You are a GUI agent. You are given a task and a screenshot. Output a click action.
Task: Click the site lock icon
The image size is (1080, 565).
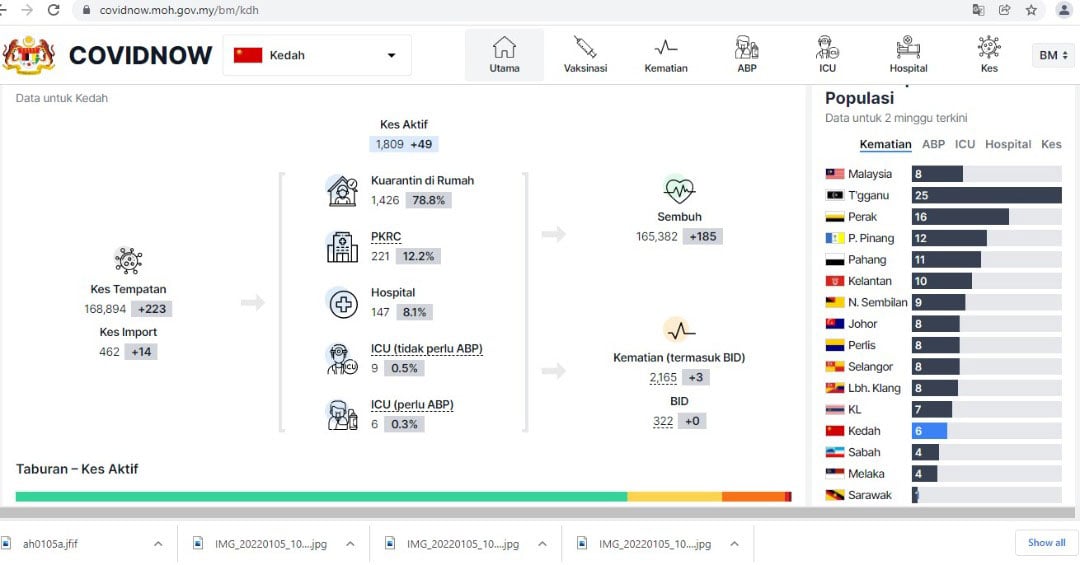coord(86,10)
